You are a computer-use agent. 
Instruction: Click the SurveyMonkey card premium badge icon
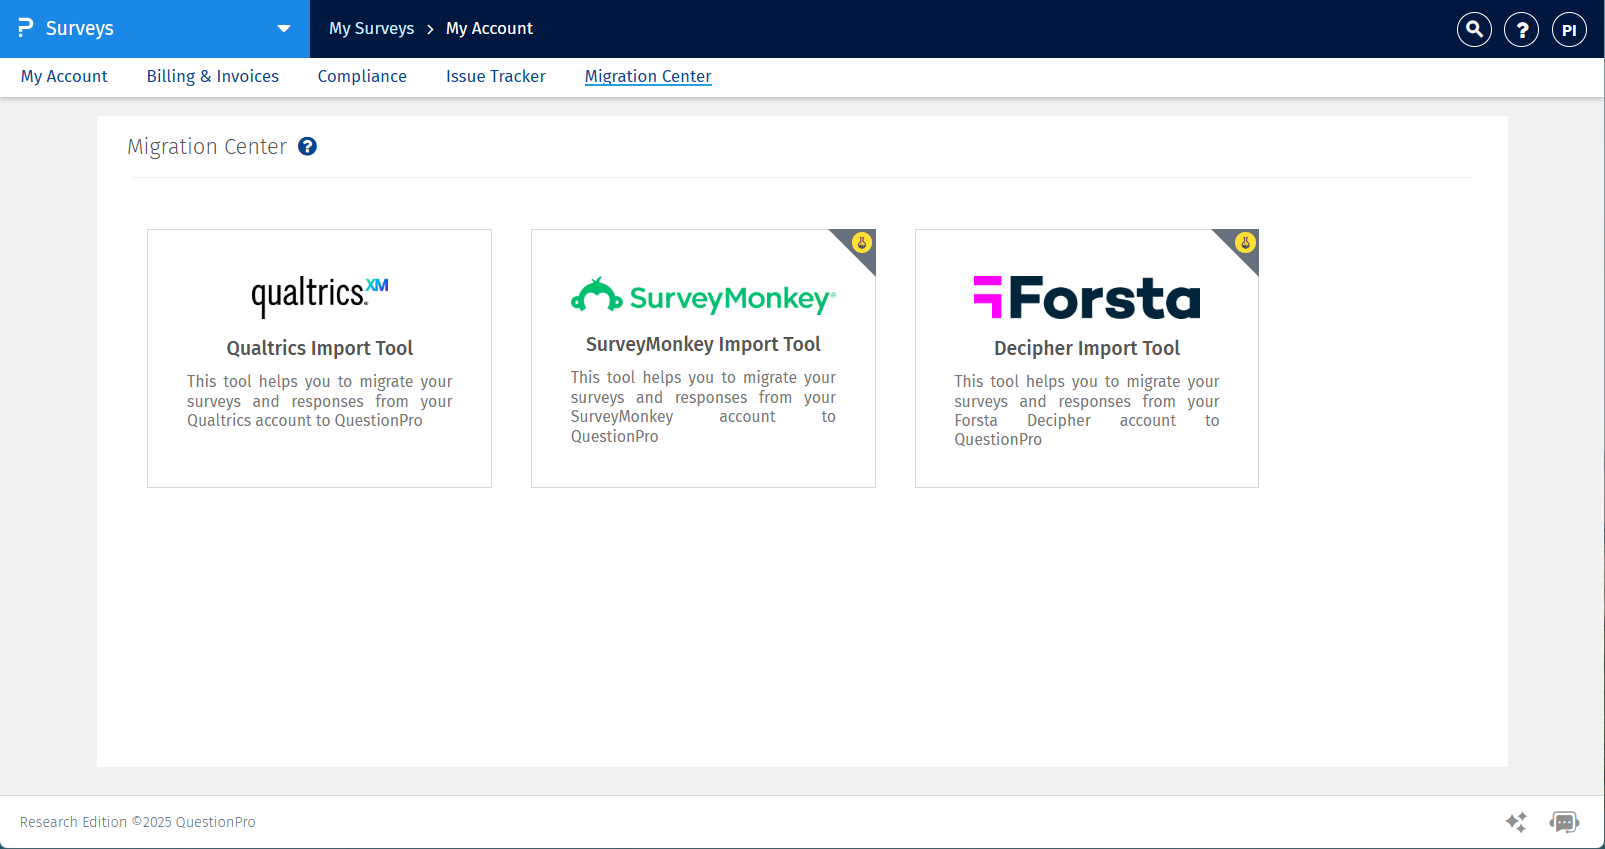pyautogui.click(x=862, y=243)
